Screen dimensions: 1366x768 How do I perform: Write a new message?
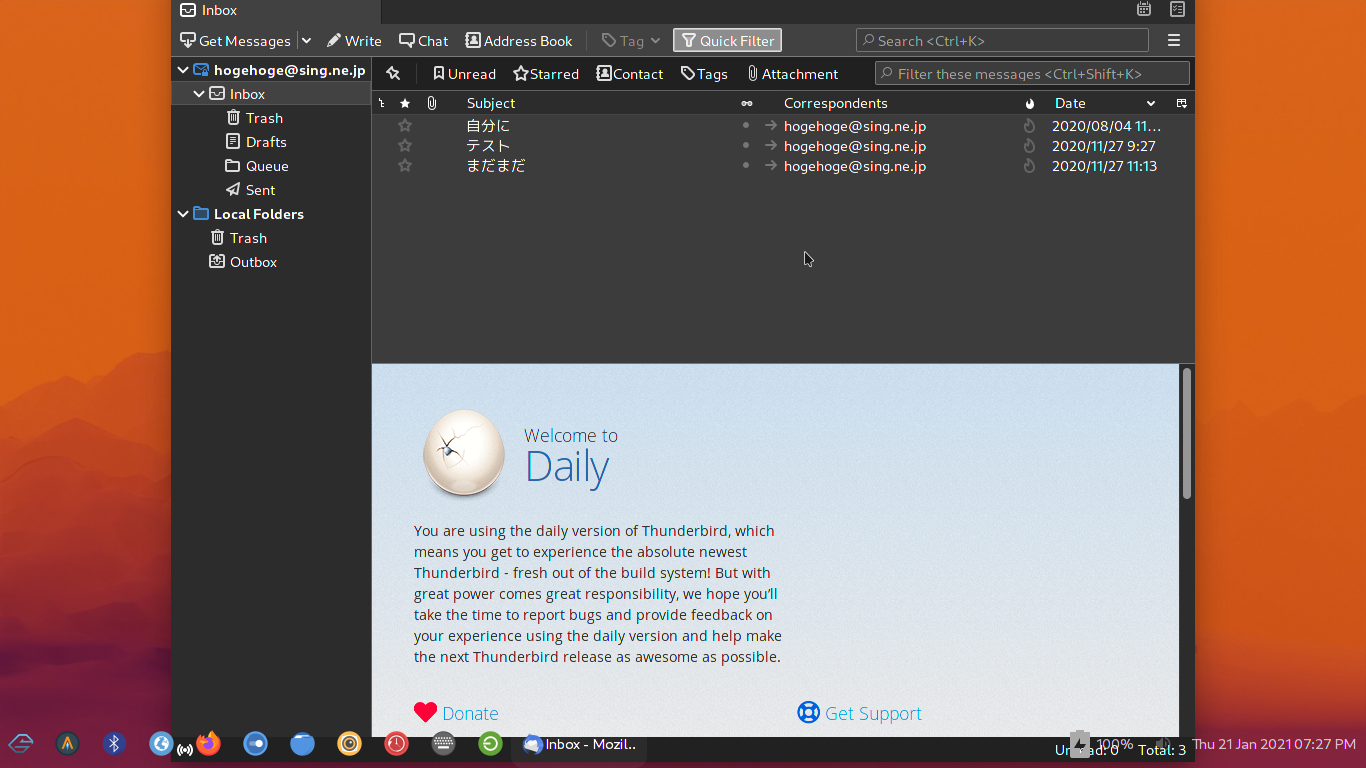(x=354, y=41)
